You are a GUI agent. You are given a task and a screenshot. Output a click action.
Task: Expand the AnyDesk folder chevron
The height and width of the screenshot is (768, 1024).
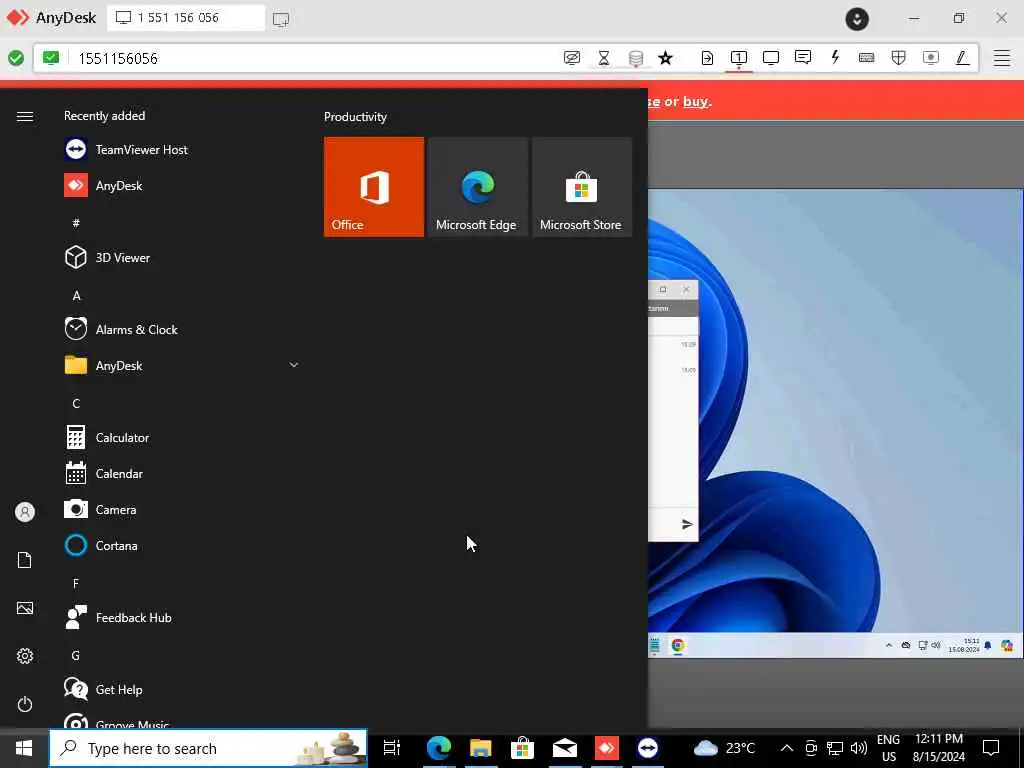(294, 365)
